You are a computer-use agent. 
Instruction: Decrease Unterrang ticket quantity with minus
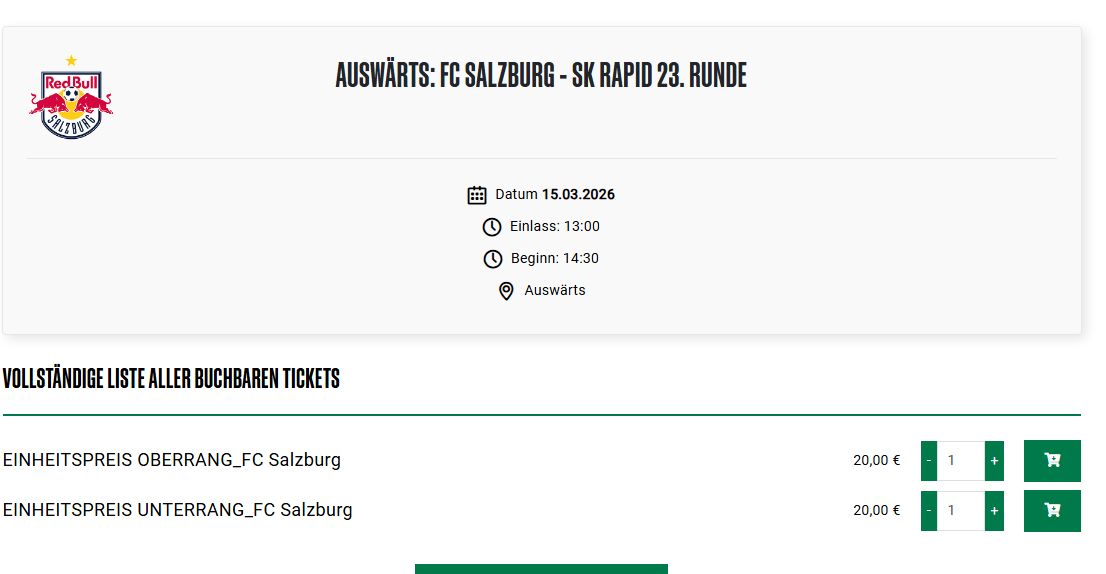tap(929, 511)
